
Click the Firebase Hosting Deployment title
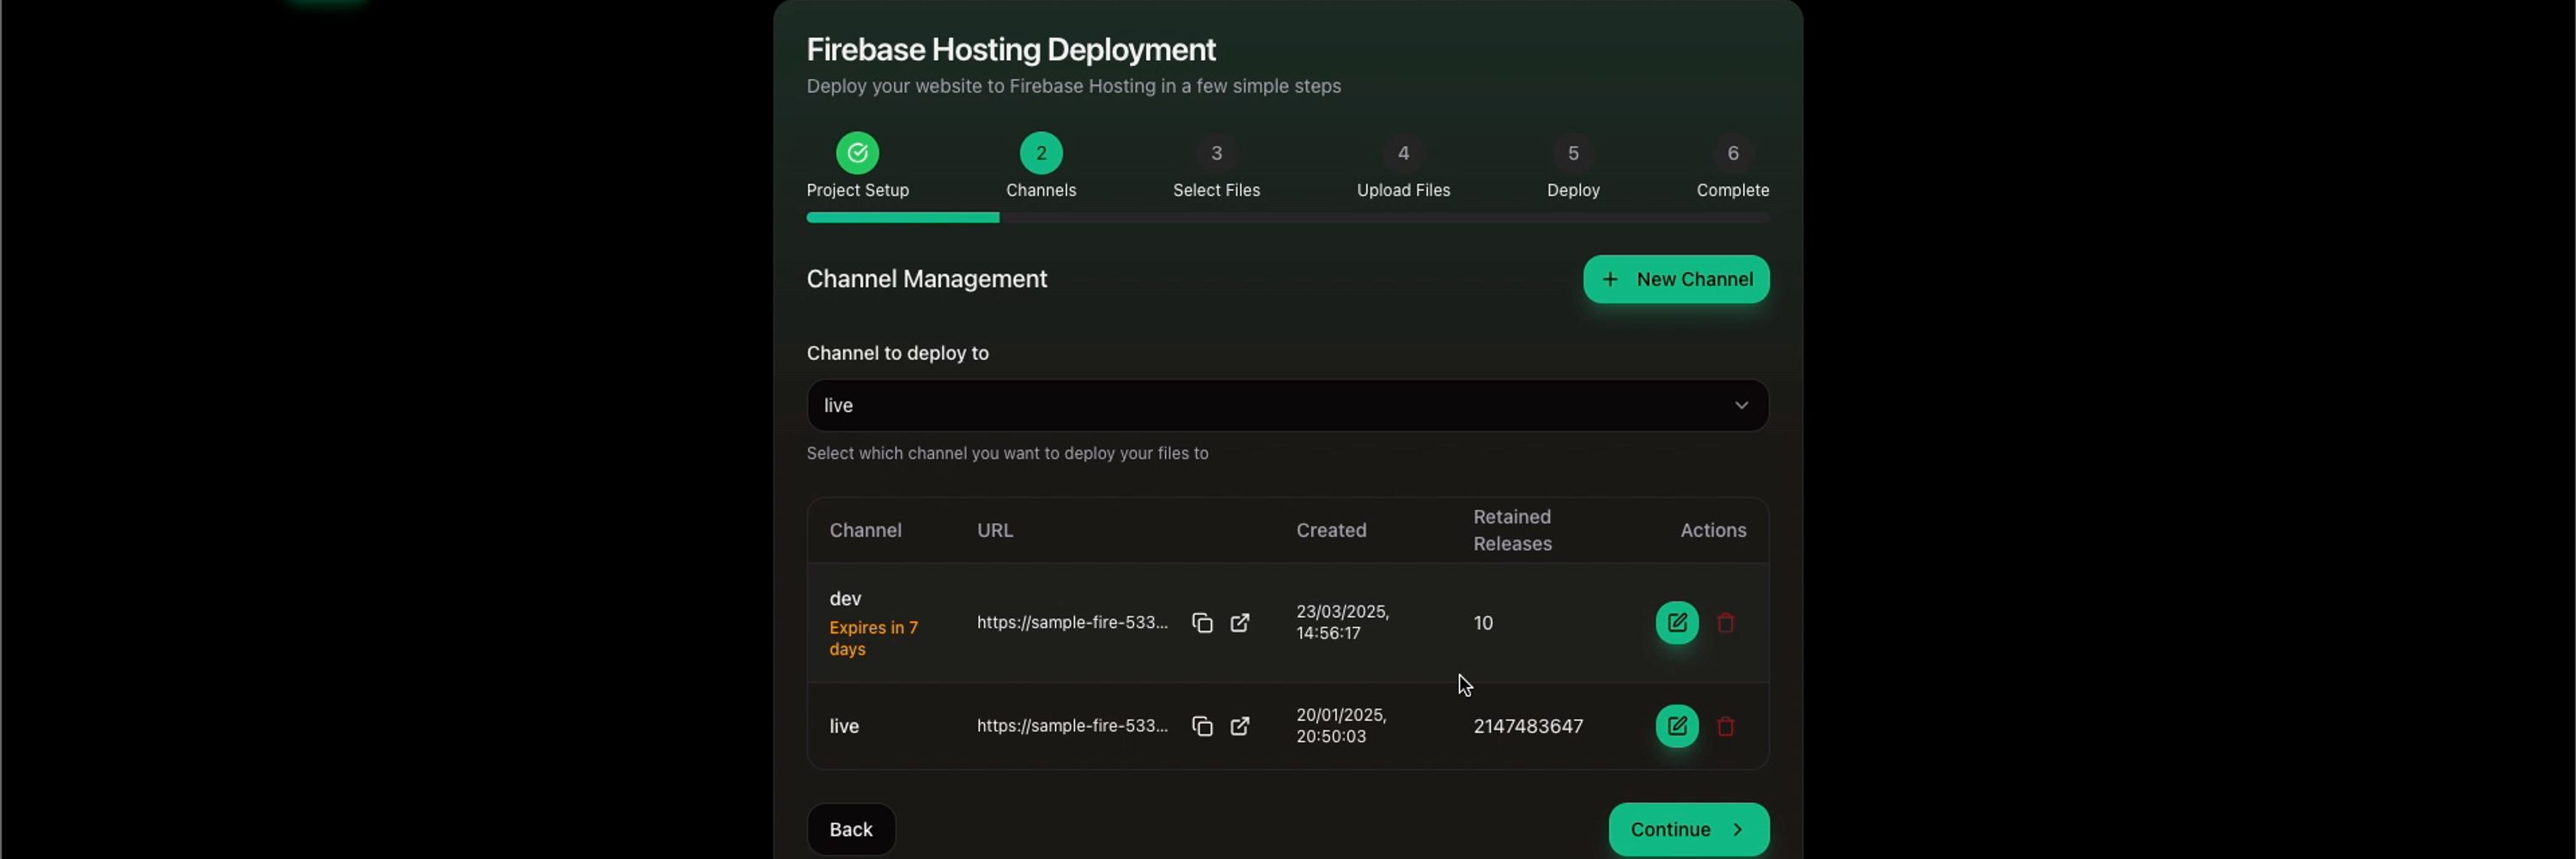coord(1011,49)
